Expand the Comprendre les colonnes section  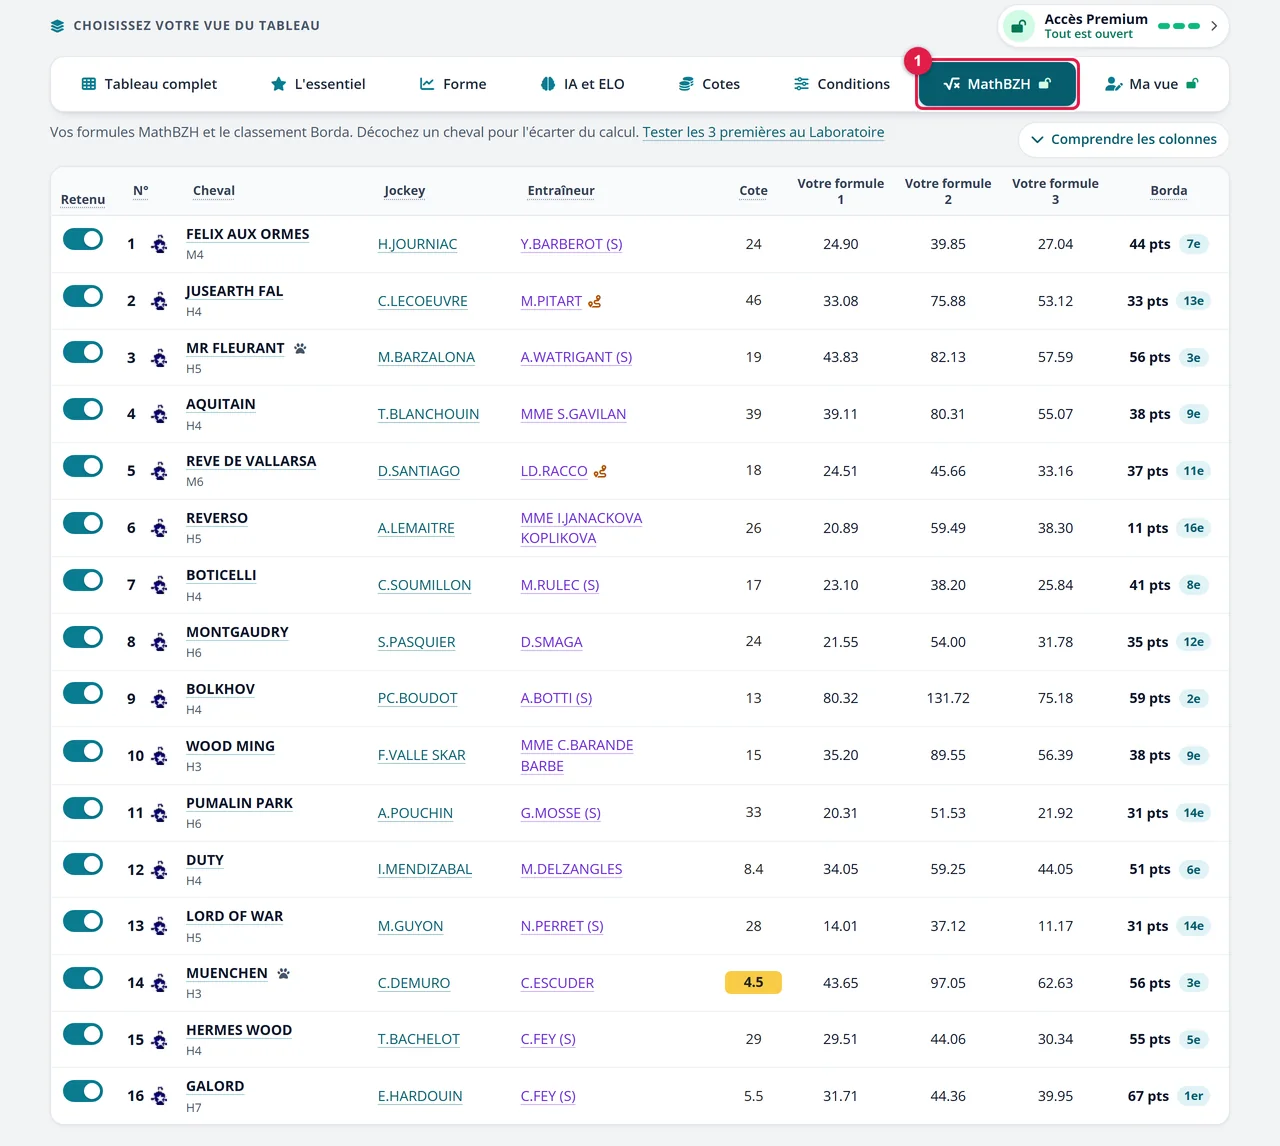pyautogui.click(x=1124, y=139)
